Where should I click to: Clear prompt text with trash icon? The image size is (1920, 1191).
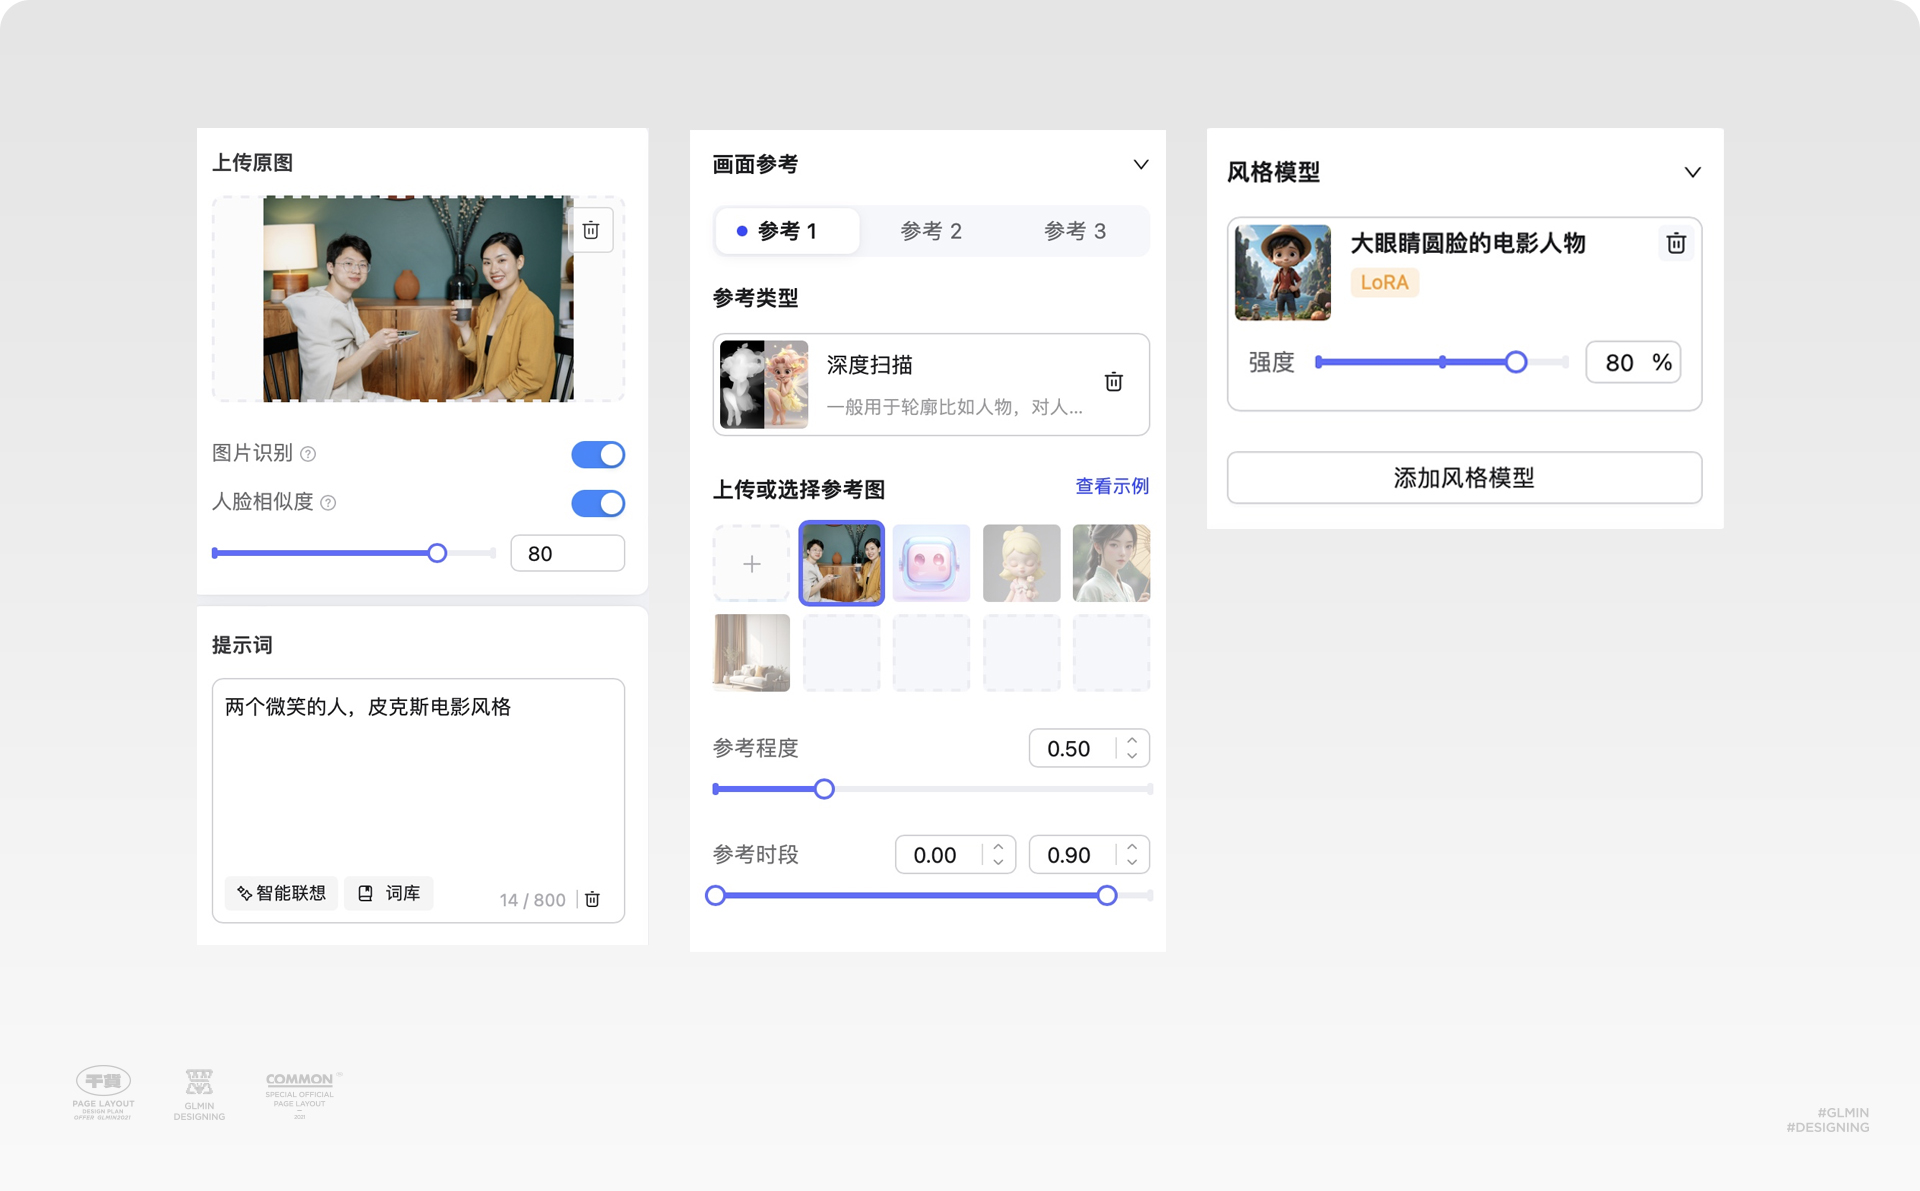coord(592,899)
